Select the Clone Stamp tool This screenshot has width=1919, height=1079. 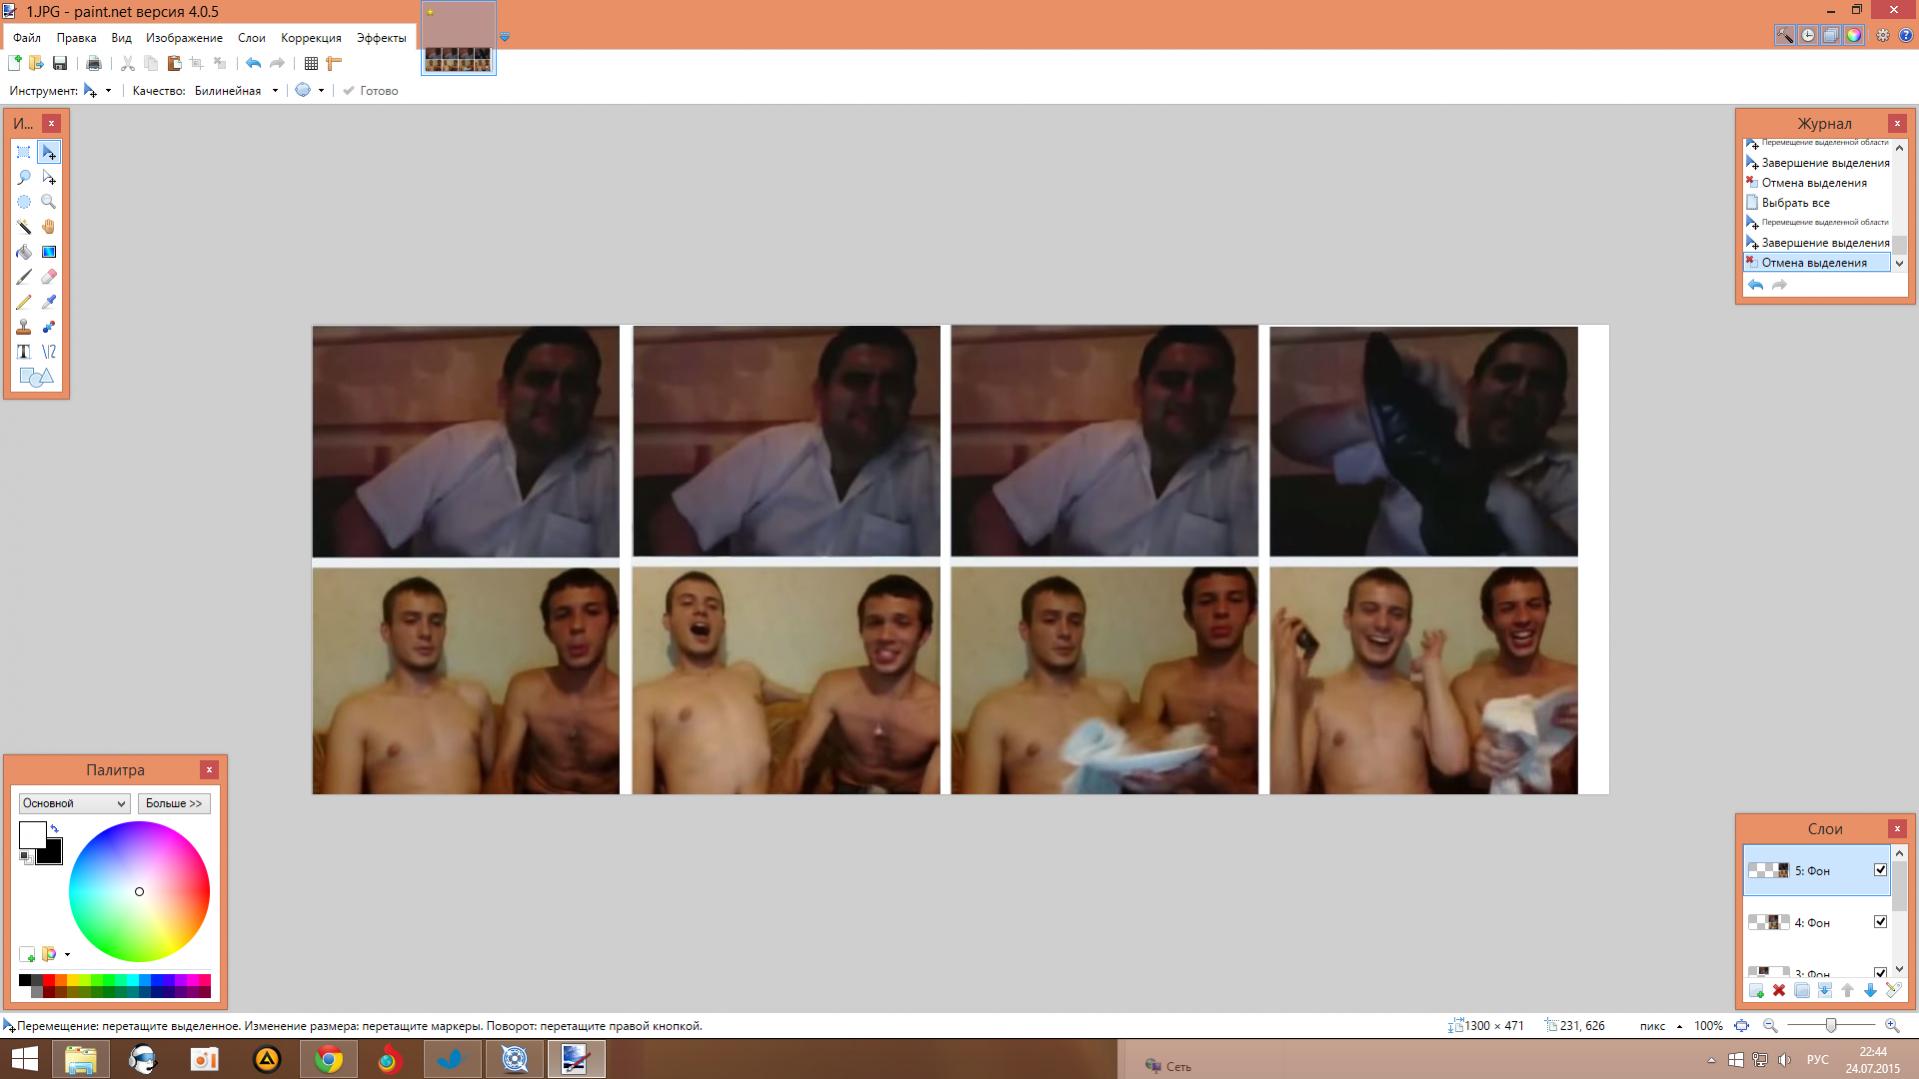coord(24,327)
